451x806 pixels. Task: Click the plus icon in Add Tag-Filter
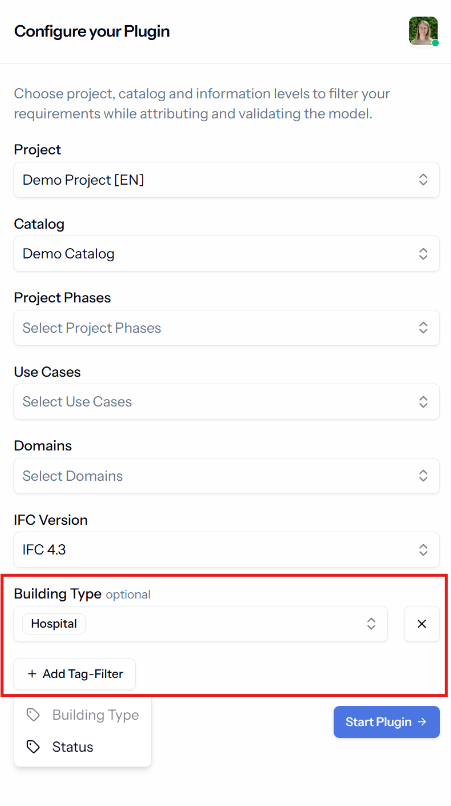(x=32, y=673)
